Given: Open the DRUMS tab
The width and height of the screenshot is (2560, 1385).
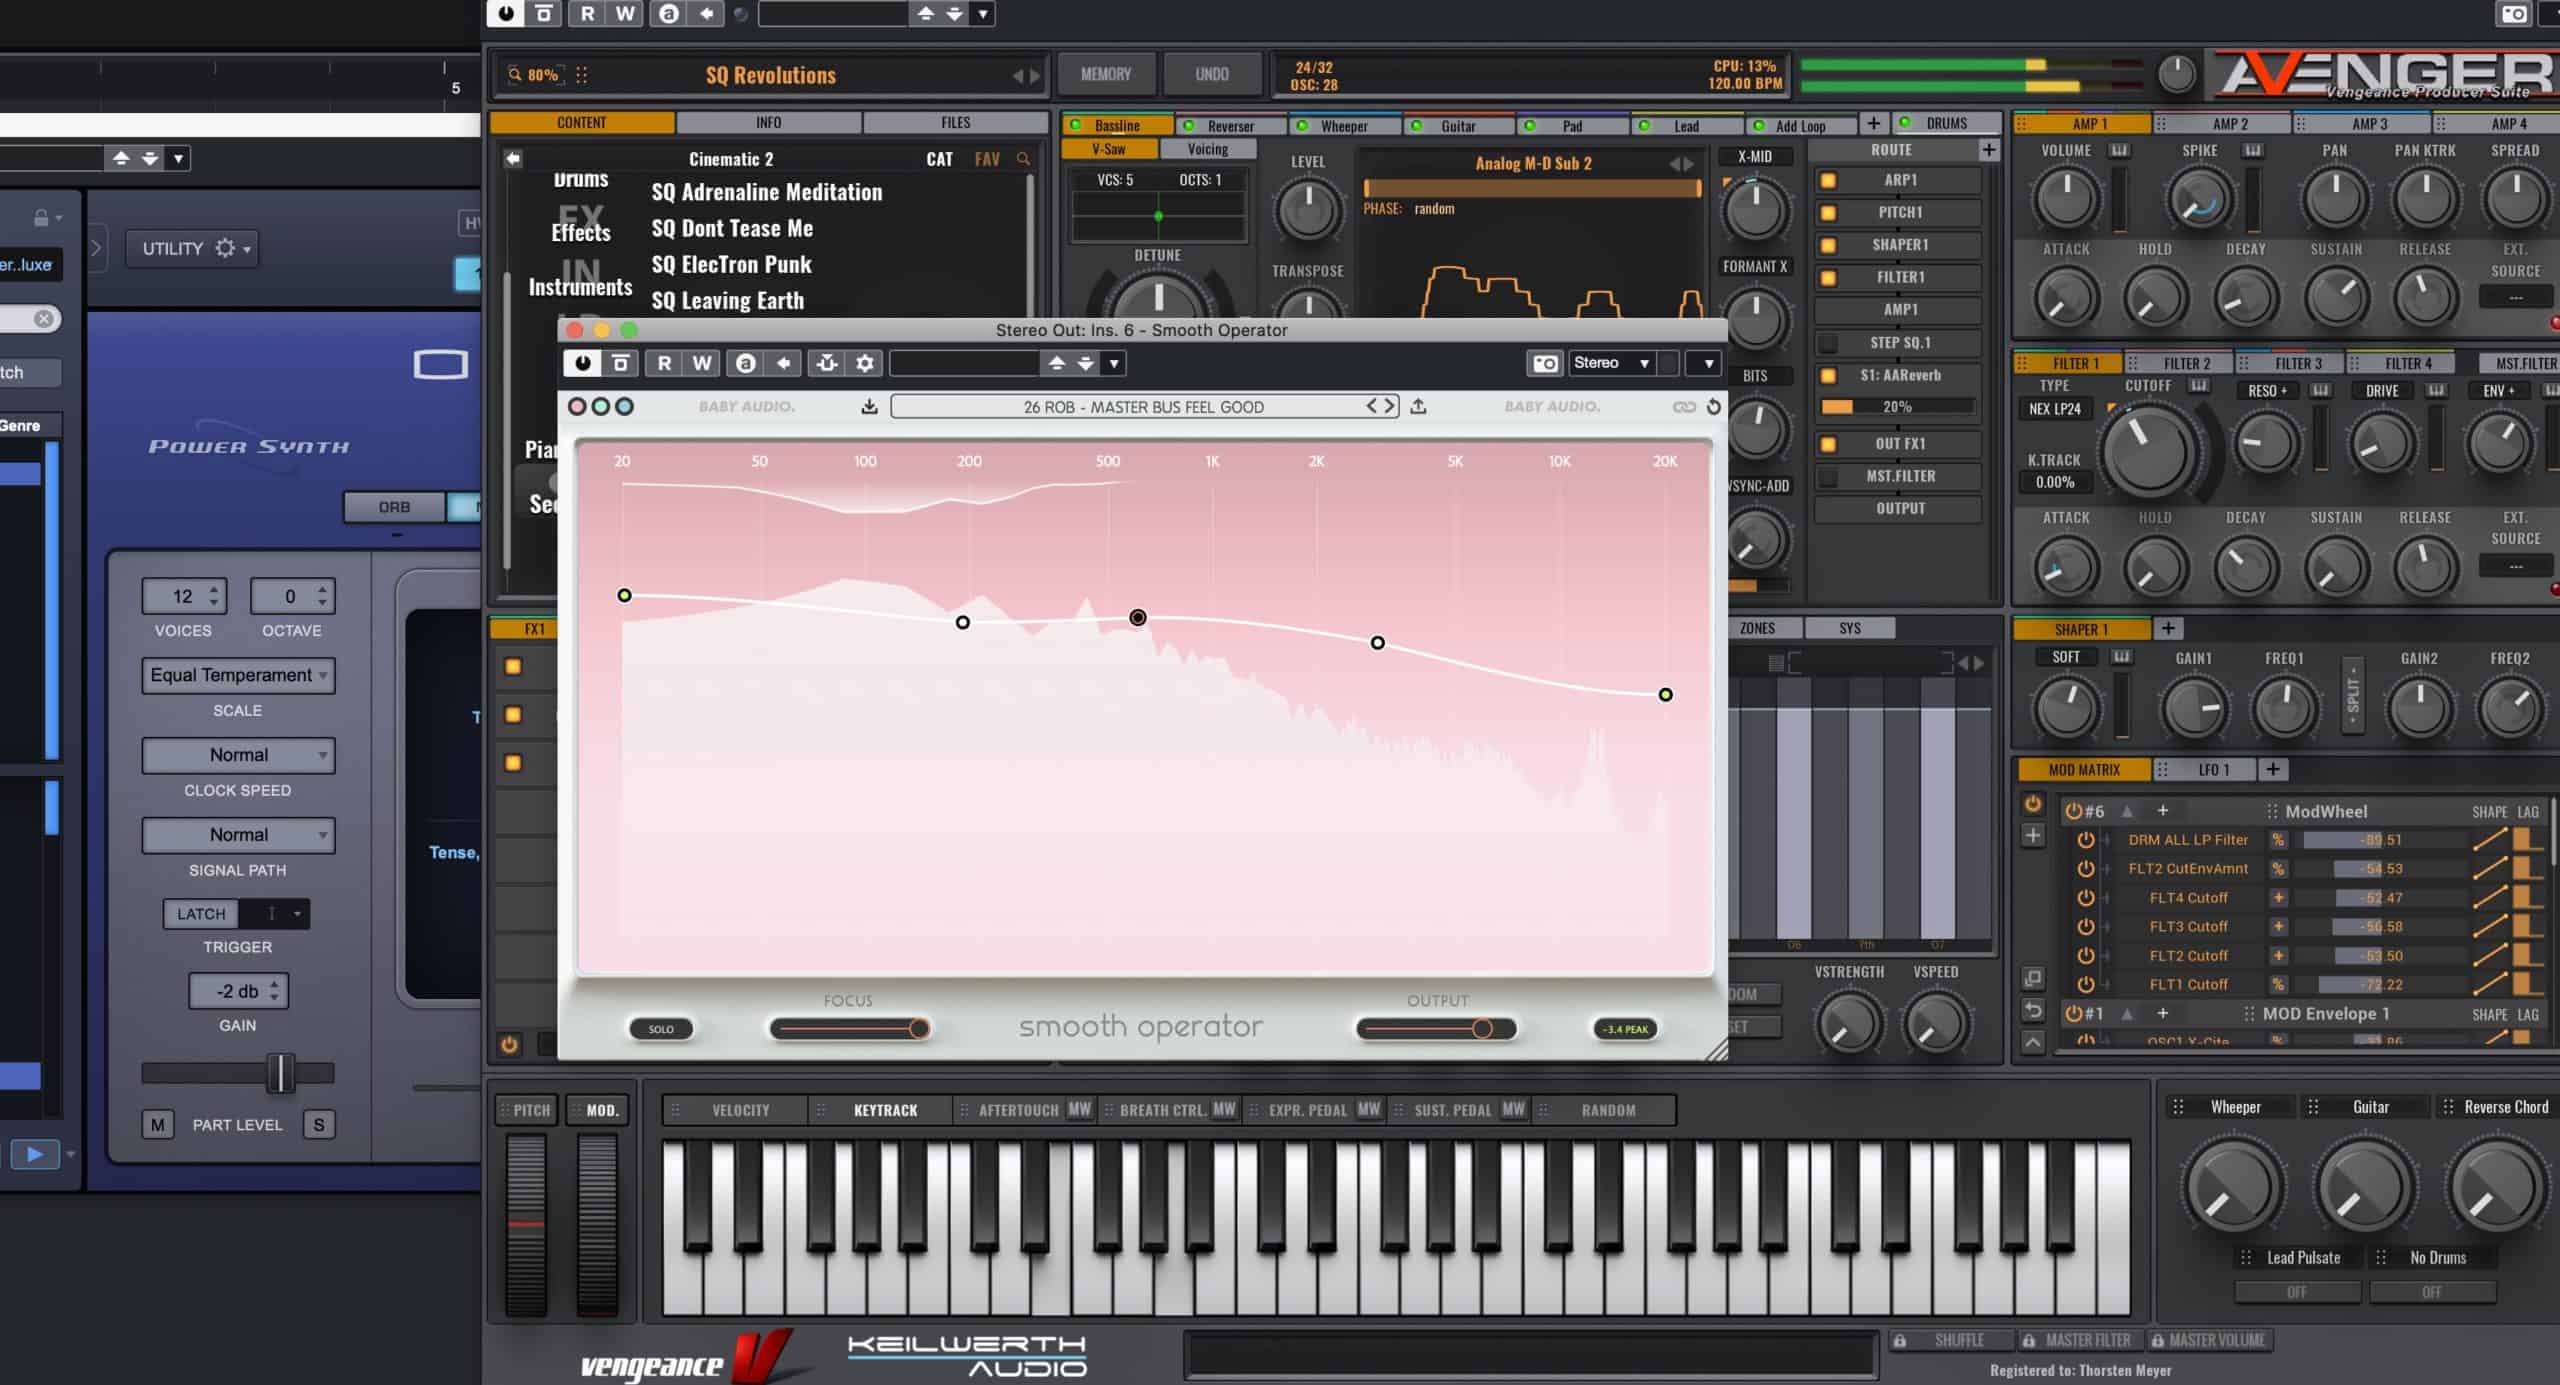Looking at the screenshot, I should click(x=1946, y=123).
